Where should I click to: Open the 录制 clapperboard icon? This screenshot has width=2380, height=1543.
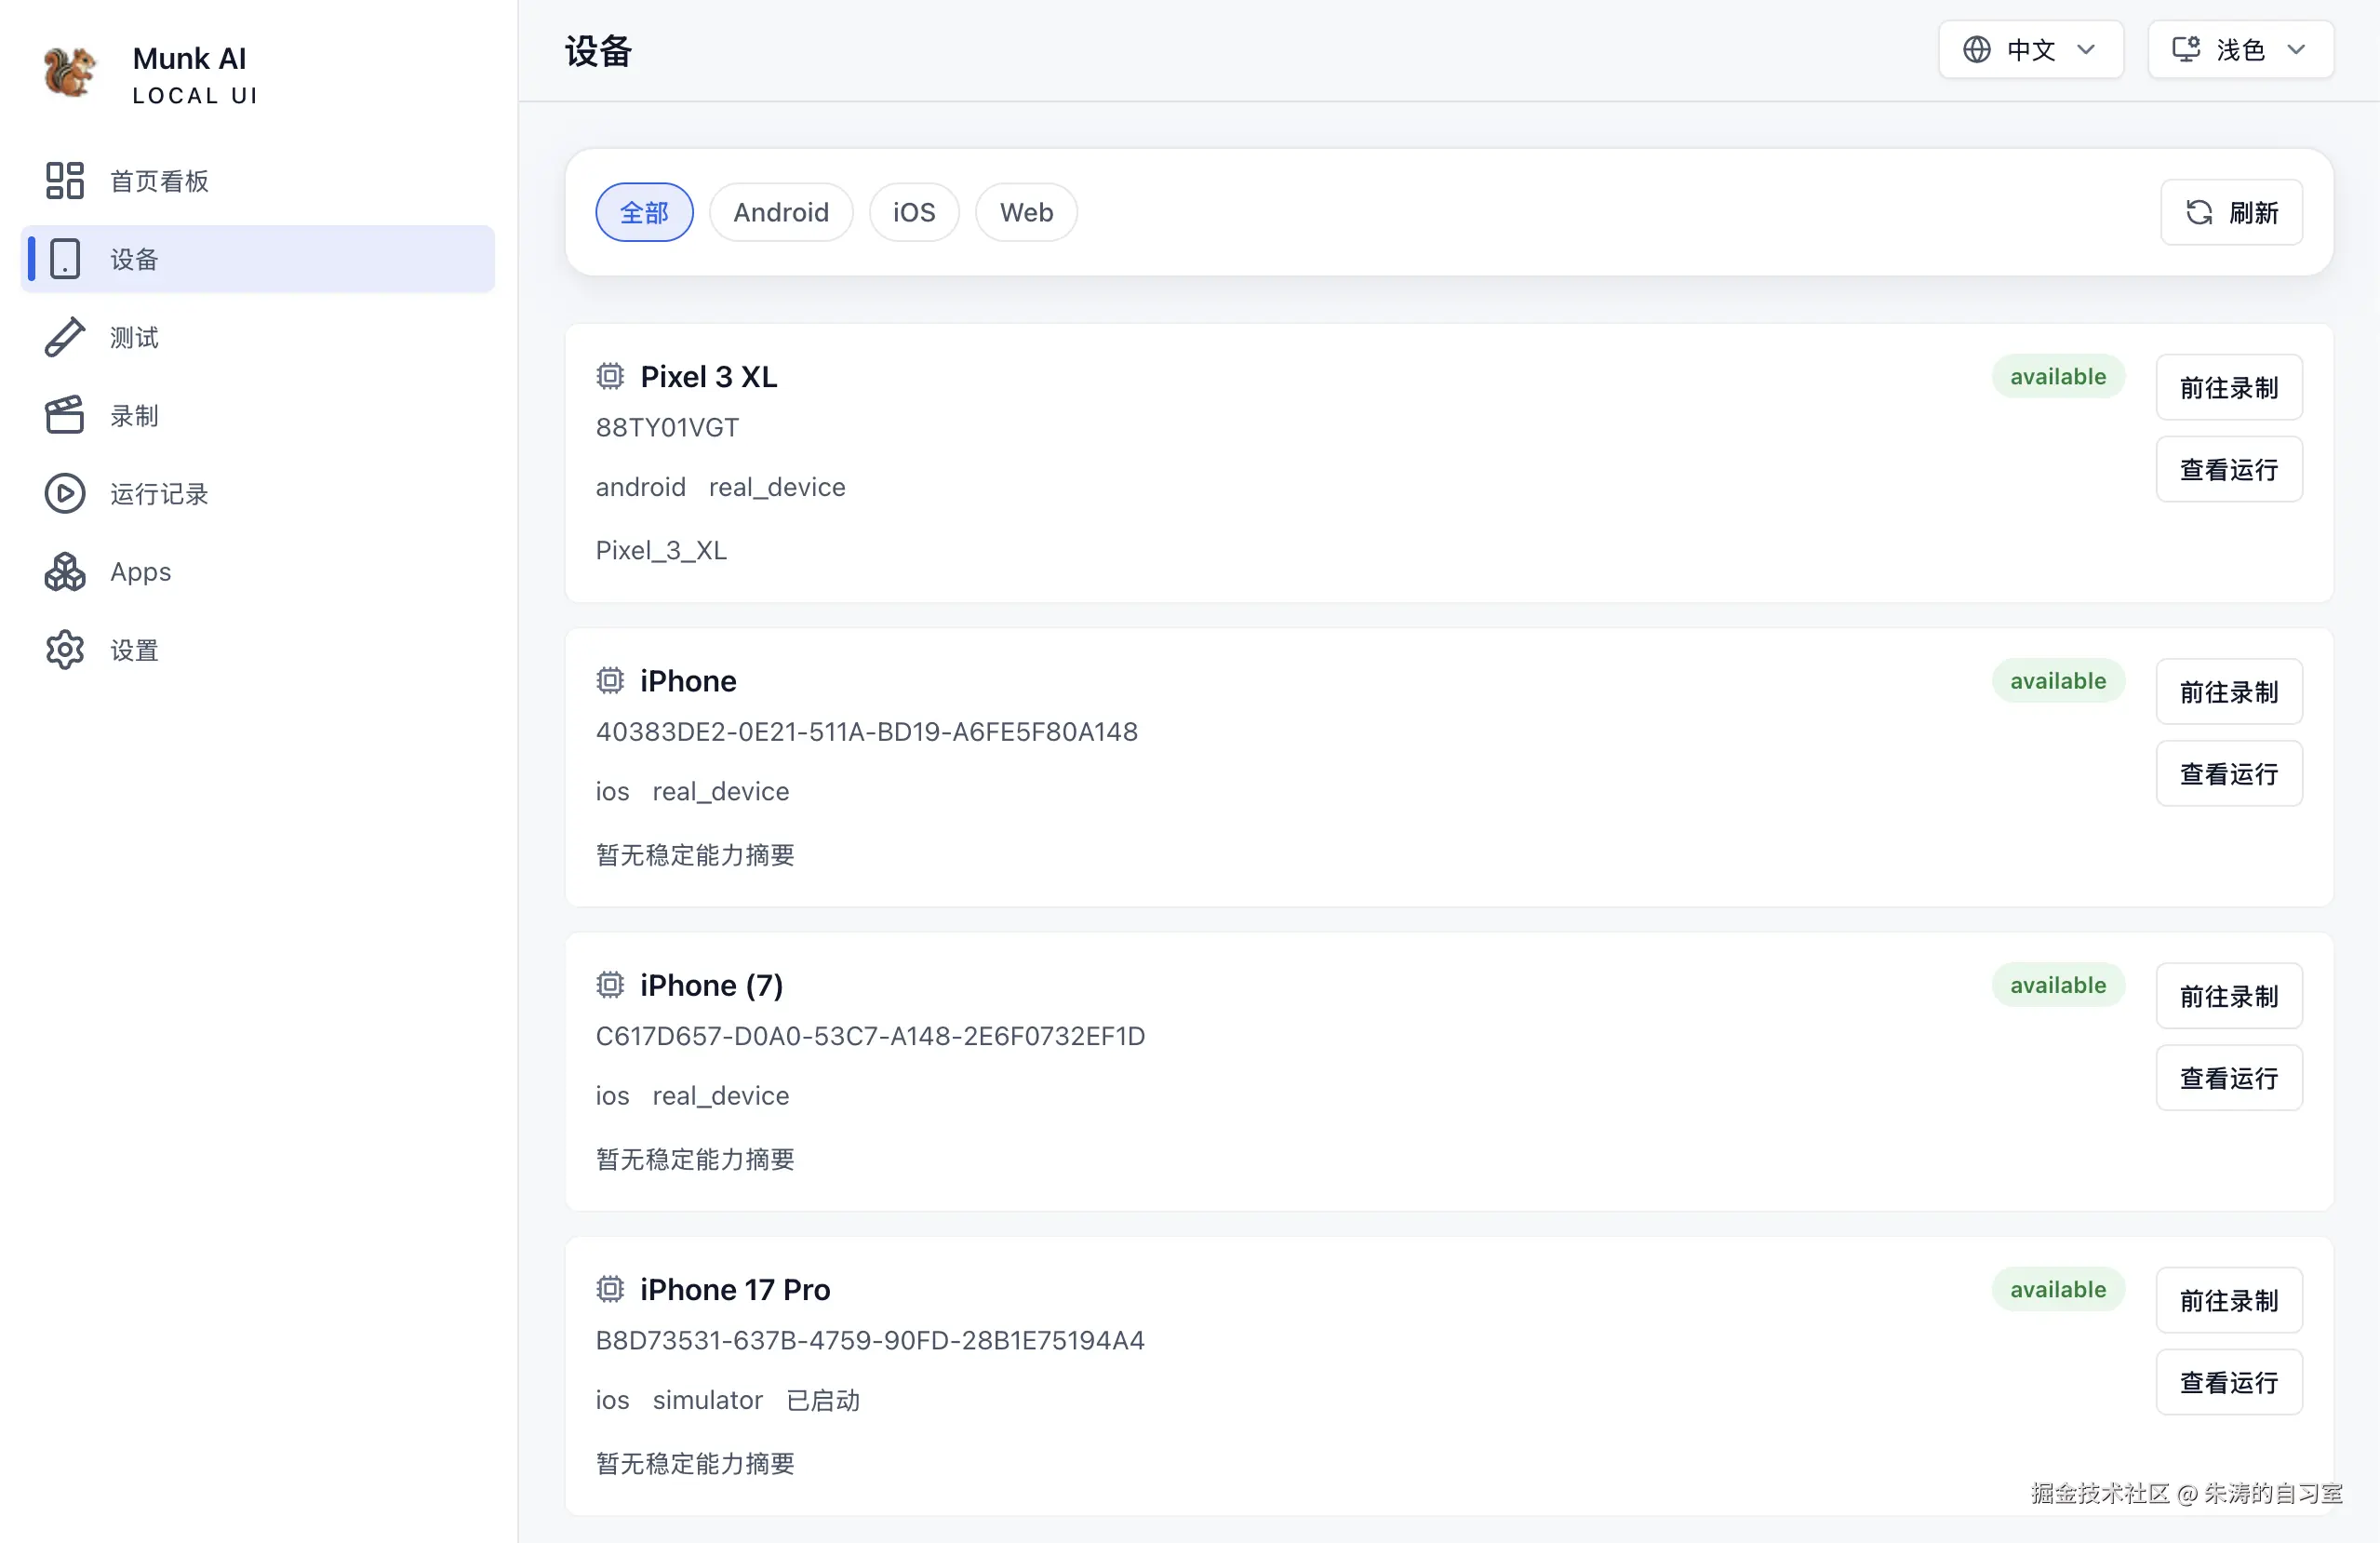tap(65, 415)
